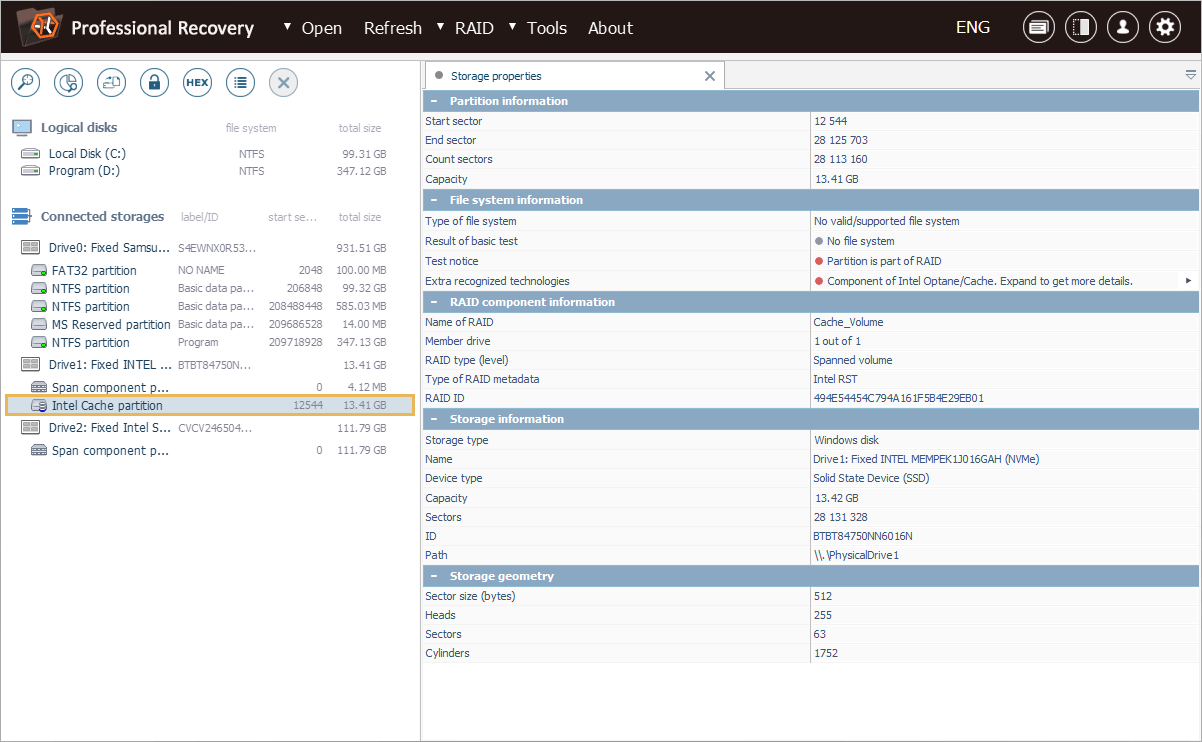This screenshot has height=742, width=1202.
Task: Open the log panel icon in header
Action: click(x=1038, y=28)
